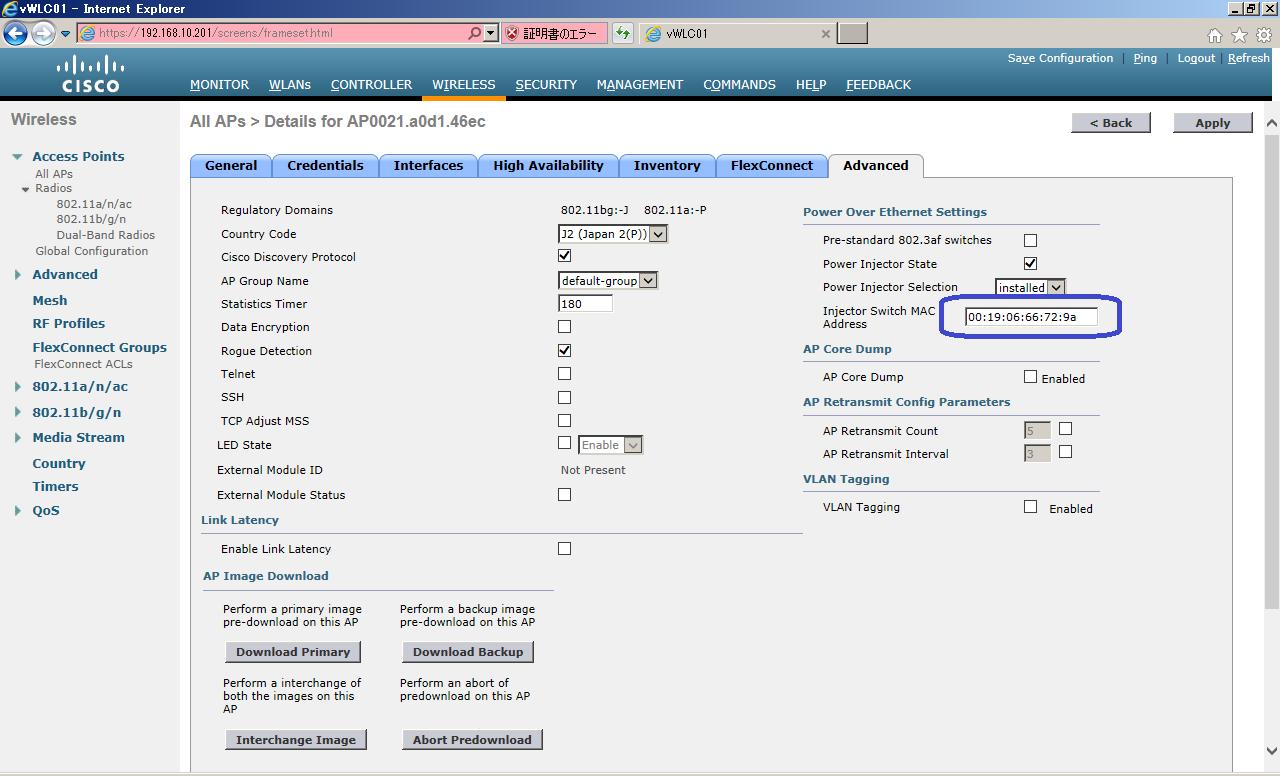1280x776 pixels.
Task: Click the Apply button
Action: tap(1212, 123)
